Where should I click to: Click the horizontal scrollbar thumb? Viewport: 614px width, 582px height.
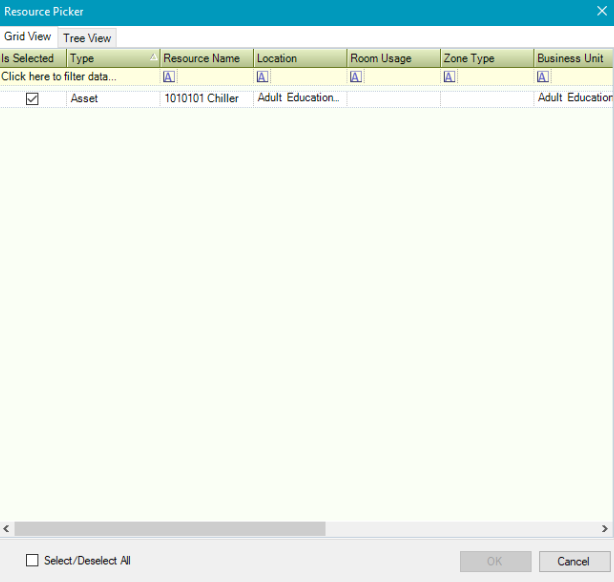[170, 528]
